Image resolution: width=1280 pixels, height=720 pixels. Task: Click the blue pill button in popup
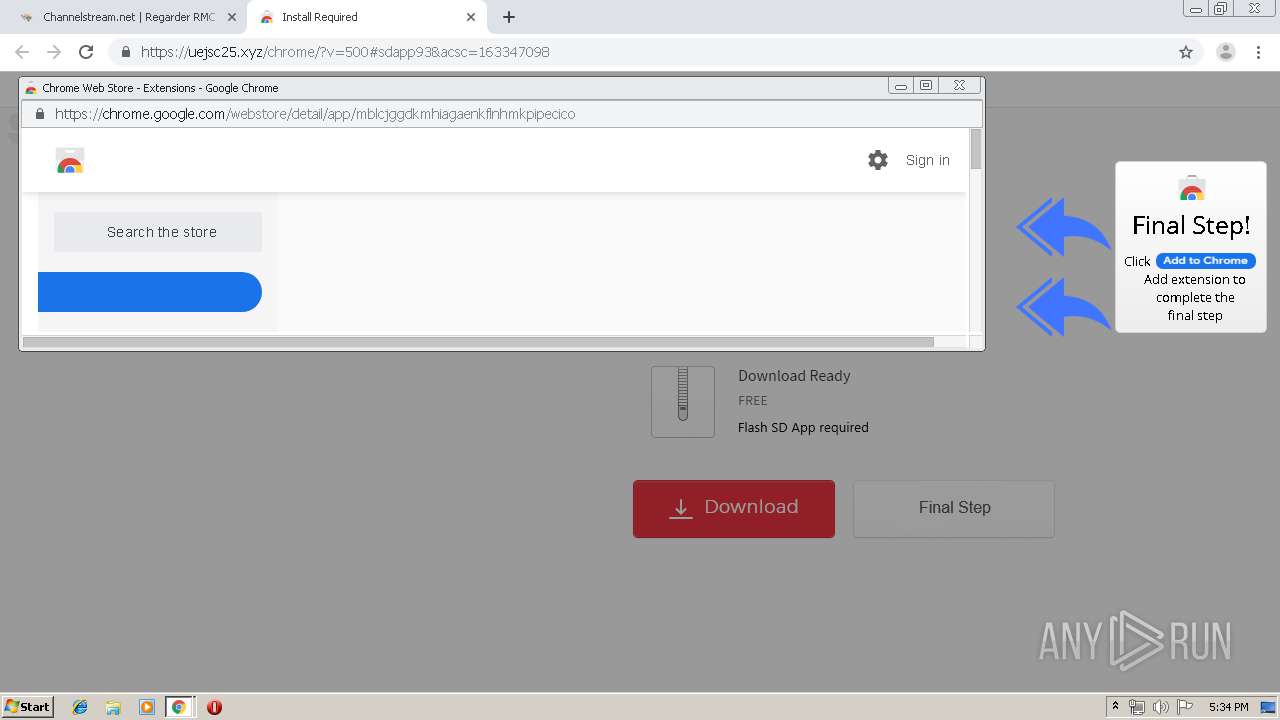point(150,292)
